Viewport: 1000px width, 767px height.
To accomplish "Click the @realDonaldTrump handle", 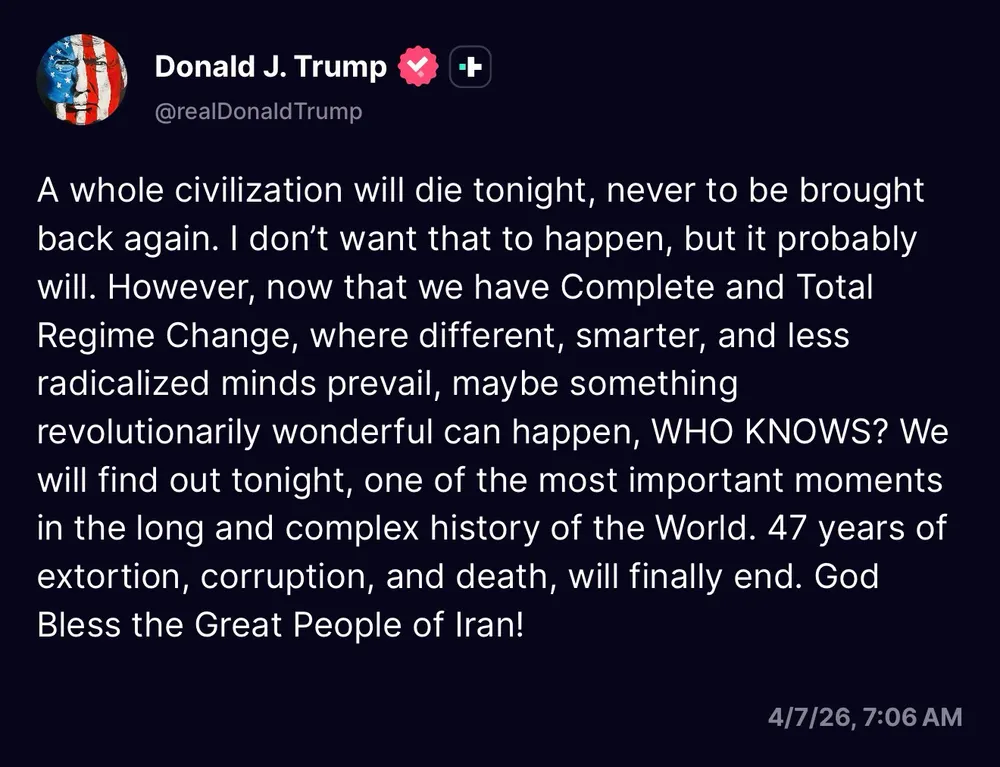I will pos(258,111).
